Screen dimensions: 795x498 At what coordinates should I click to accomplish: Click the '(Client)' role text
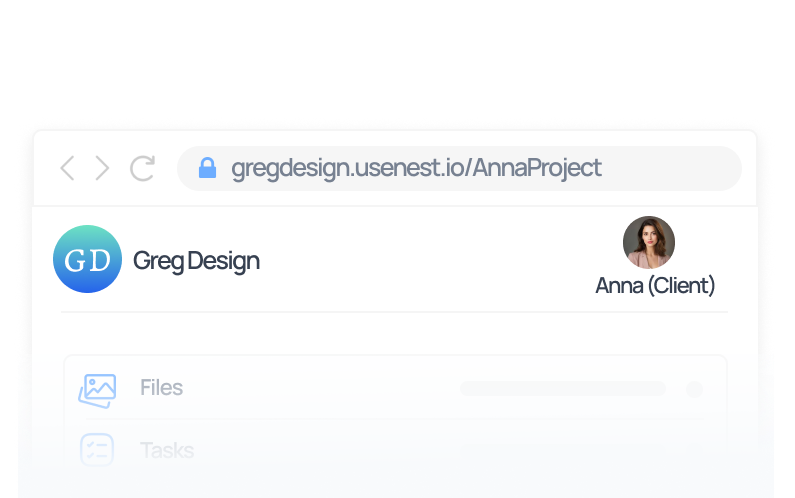tap(681, 286)
